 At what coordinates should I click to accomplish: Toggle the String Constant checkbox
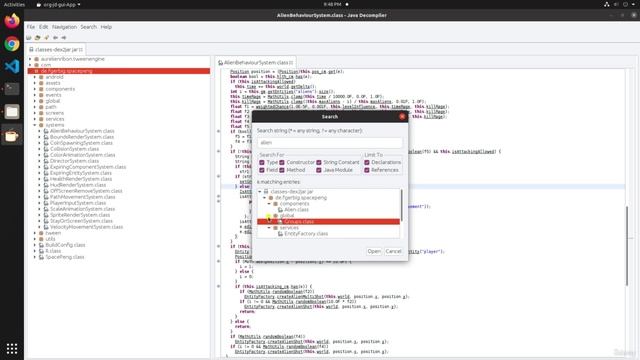(x=319, y=162)
